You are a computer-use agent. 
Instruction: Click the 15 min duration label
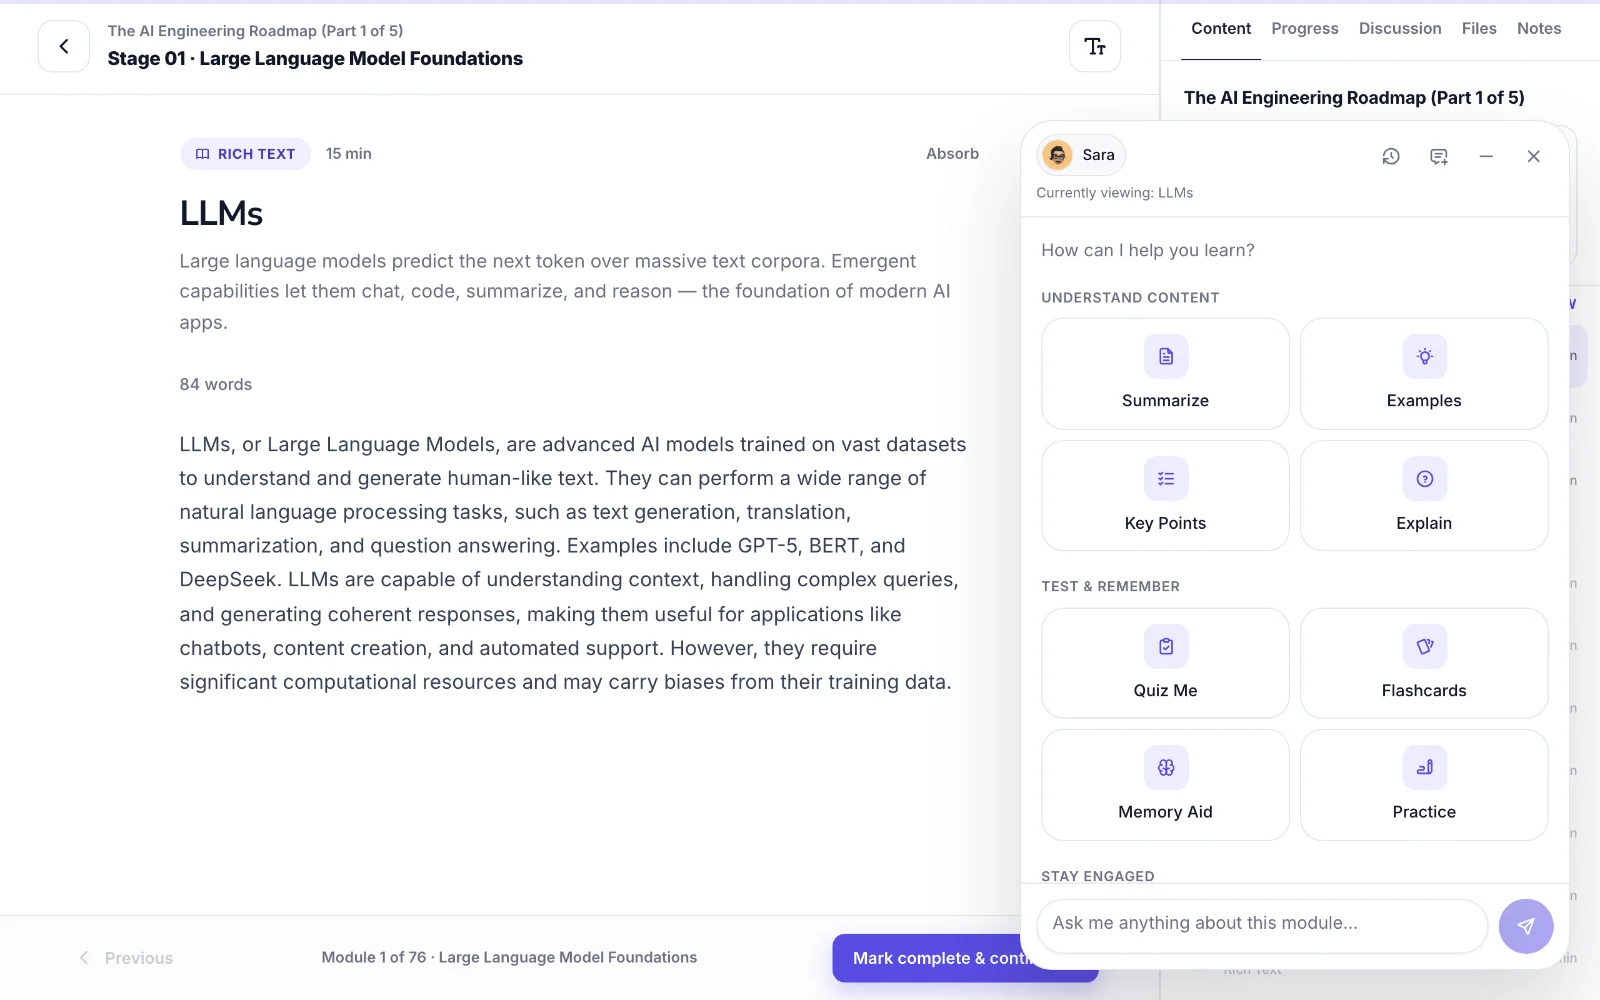pyautogui.click(x=349, y=154)
